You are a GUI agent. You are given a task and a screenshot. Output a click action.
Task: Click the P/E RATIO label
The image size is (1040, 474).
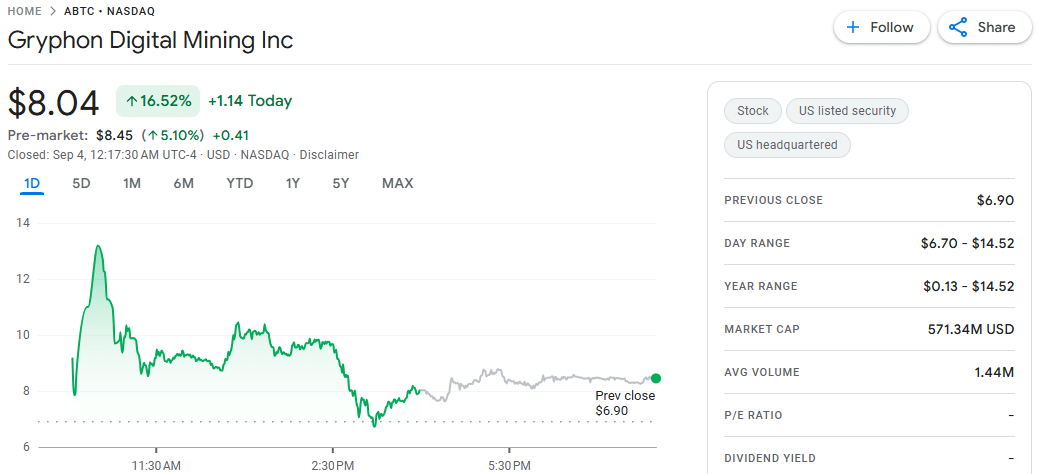point(753,416)
